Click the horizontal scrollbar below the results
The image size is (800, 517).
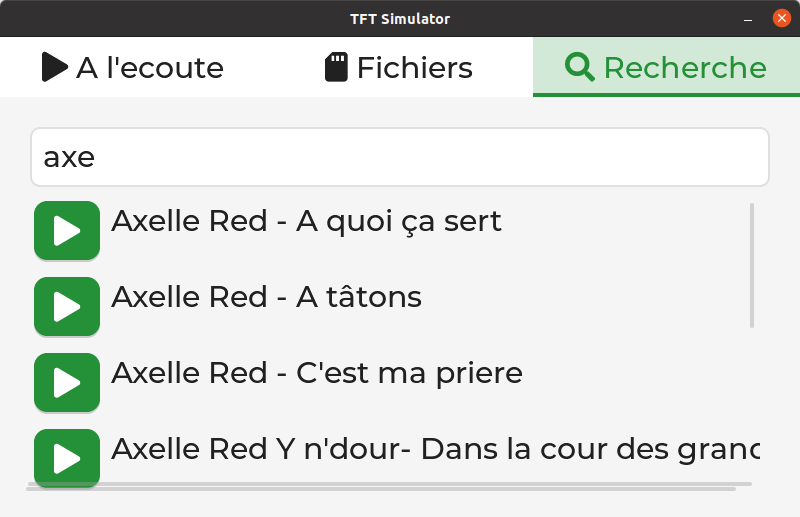(x=389, y=484)
